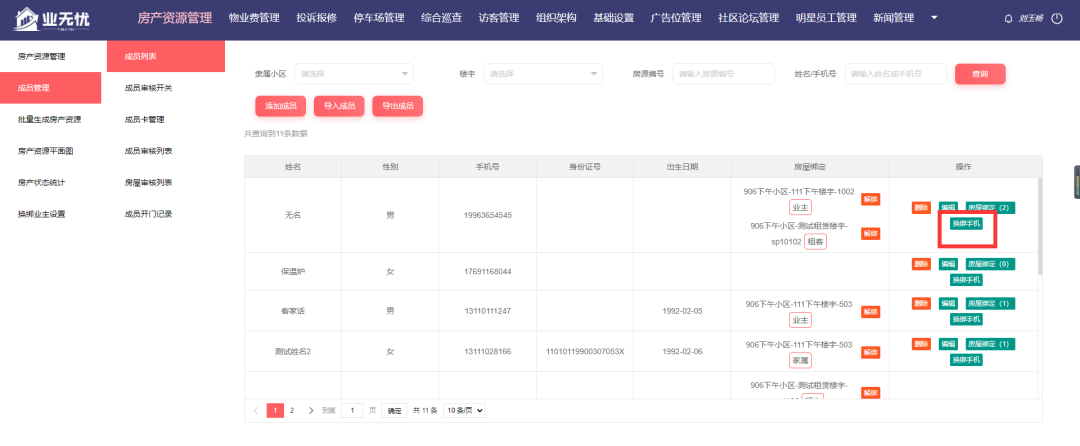Open 基础设置 in the top menu
Image resolution: width=1080 pixels, height=446 pixels.
(x=613, y=19)
